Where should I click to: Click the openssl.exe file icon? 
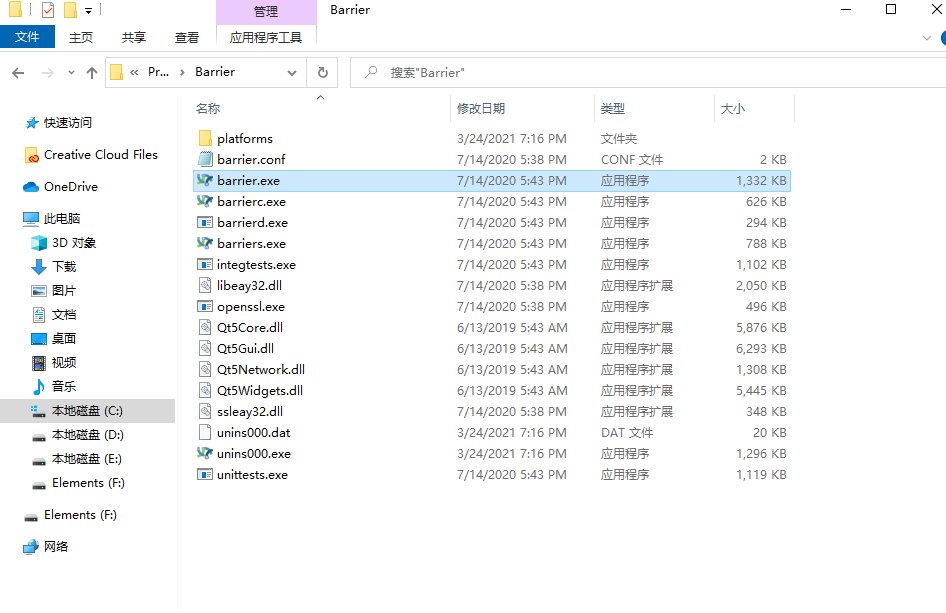tap(205, 306)
